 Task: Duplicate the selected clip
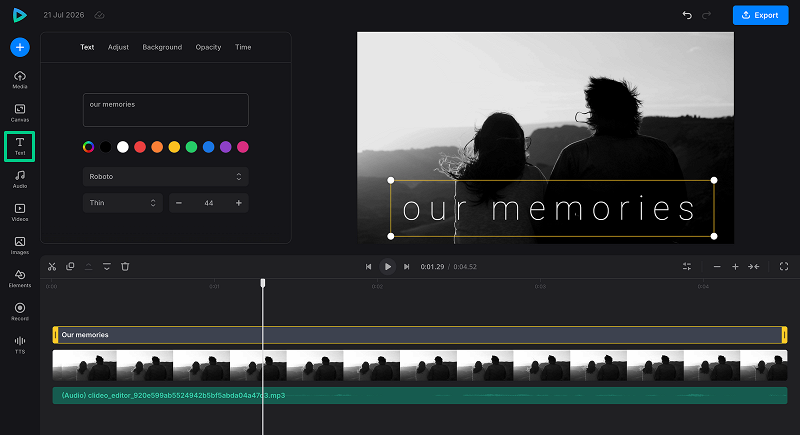(70, 267)
